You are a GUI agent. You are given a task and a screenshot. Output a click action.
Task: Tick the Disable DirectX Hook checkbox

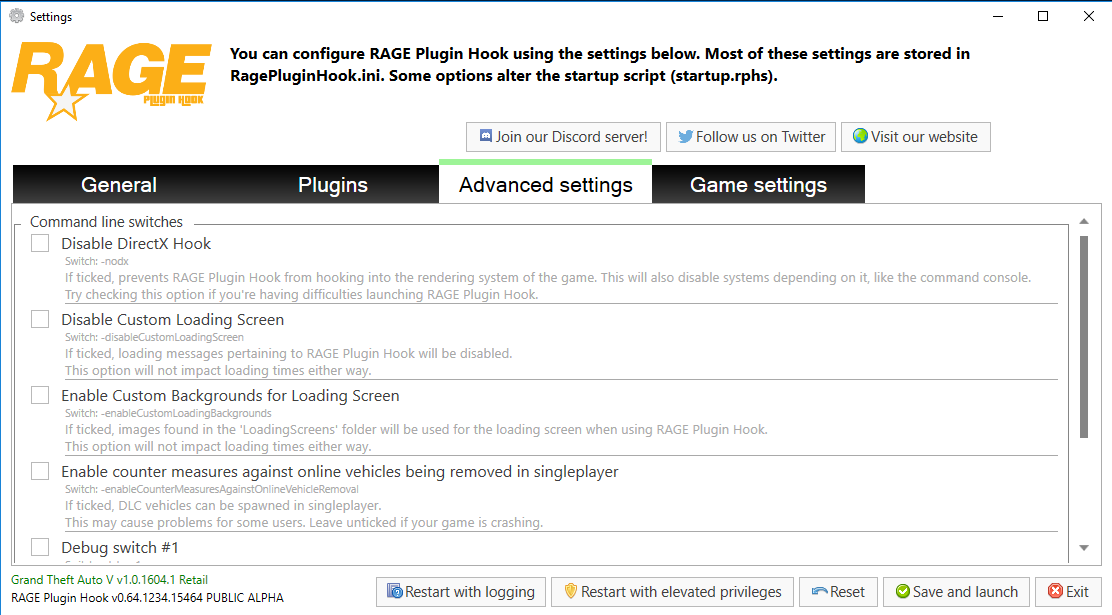[40, 243]
